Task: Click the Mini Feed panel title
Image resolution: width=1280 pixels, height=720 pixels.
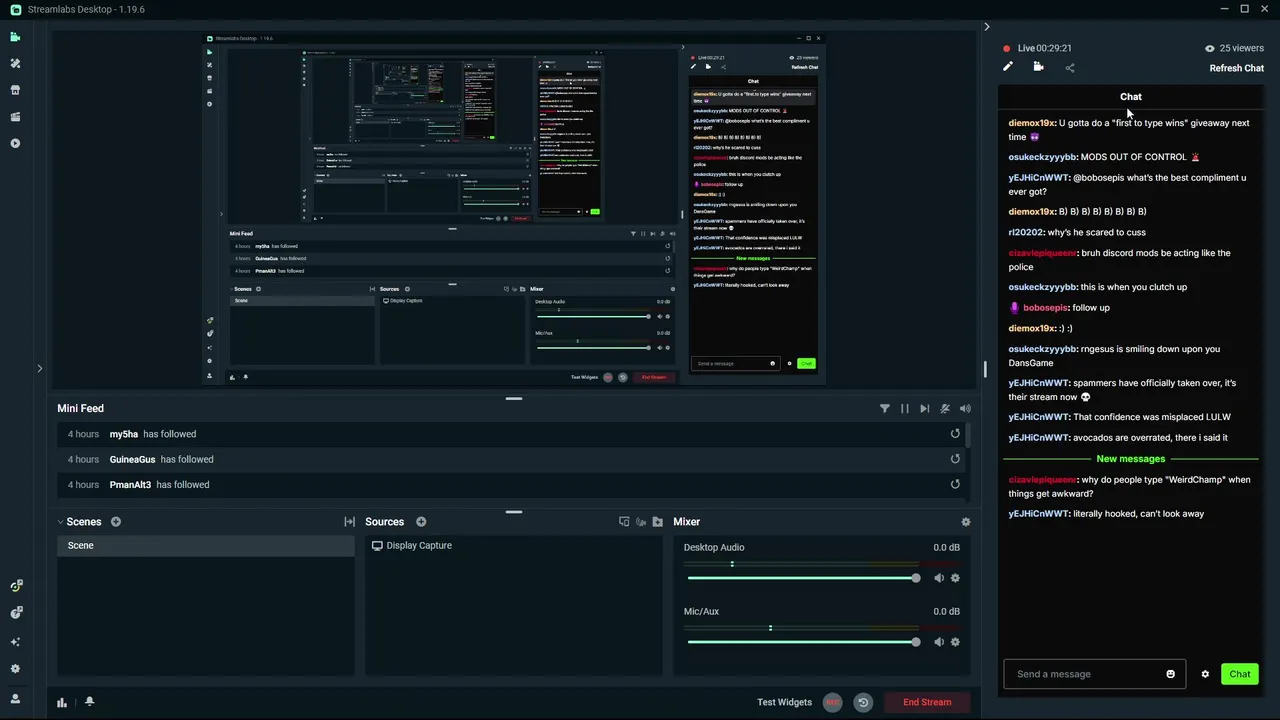Action: point(80,408)
